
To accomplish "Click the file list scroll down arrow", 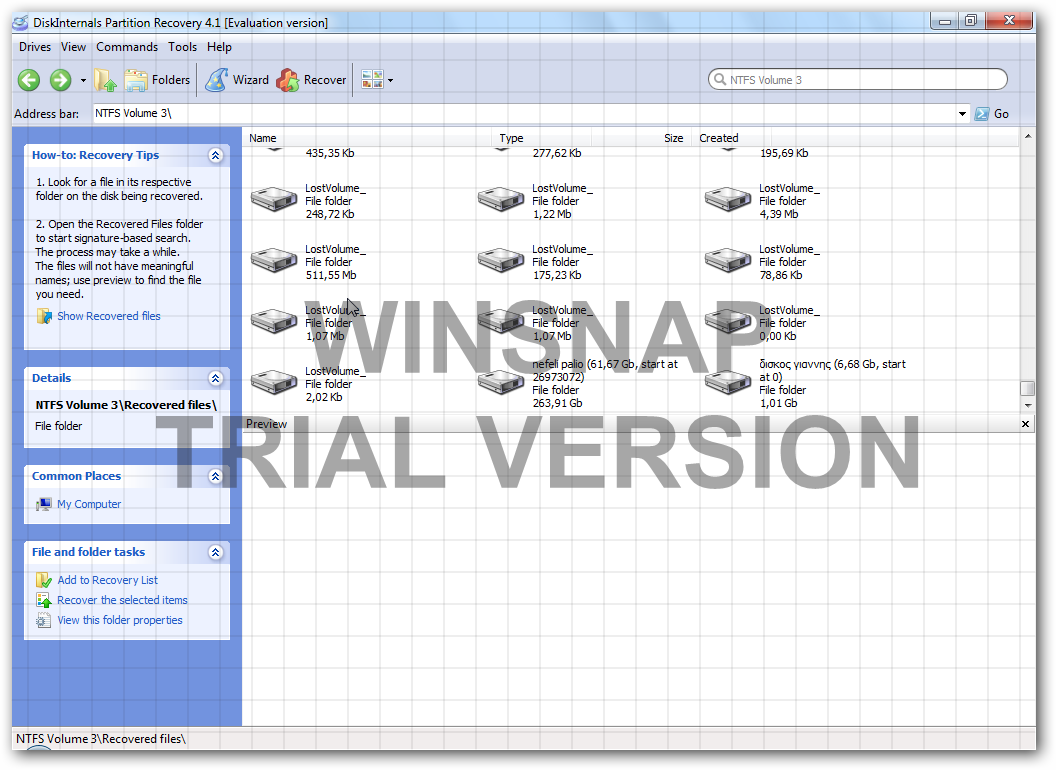I will (1028, 406).
